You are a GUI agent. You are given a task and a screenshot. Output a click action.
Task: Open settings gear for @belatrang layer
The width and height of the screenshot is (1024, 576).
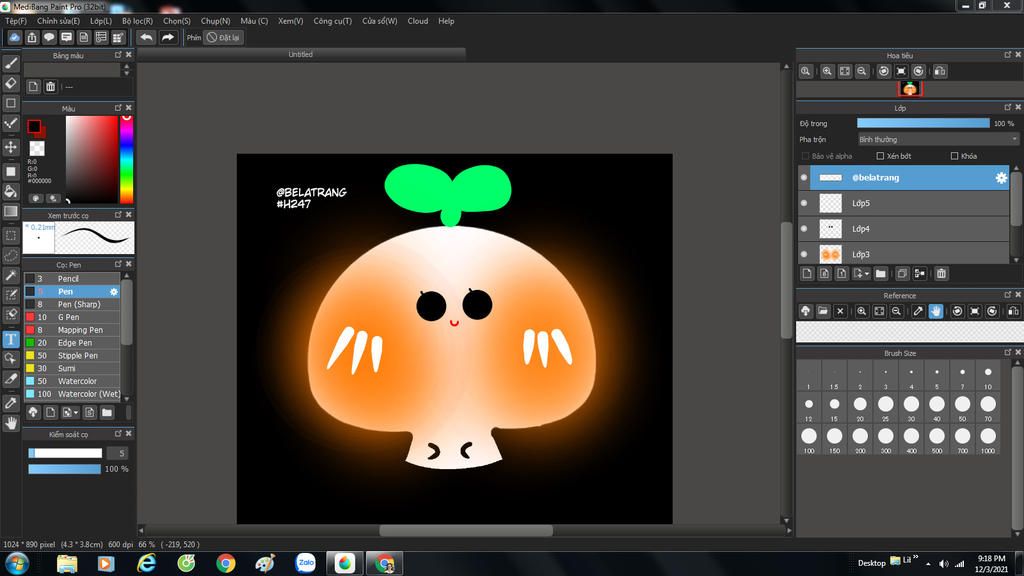tap(1001, 178)
